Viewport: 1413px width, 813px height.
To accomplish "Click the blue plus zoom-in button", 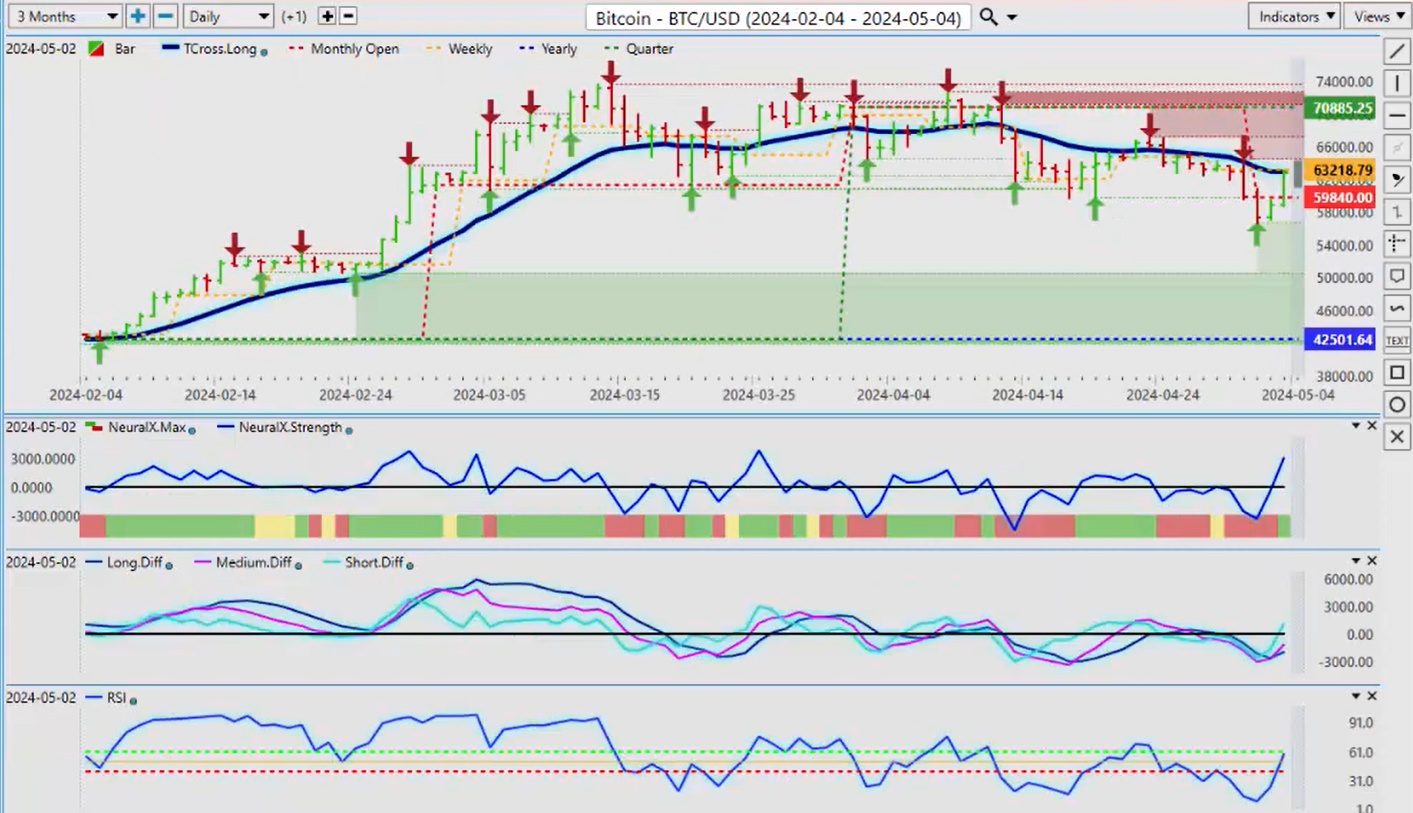I will pos(137,16).
